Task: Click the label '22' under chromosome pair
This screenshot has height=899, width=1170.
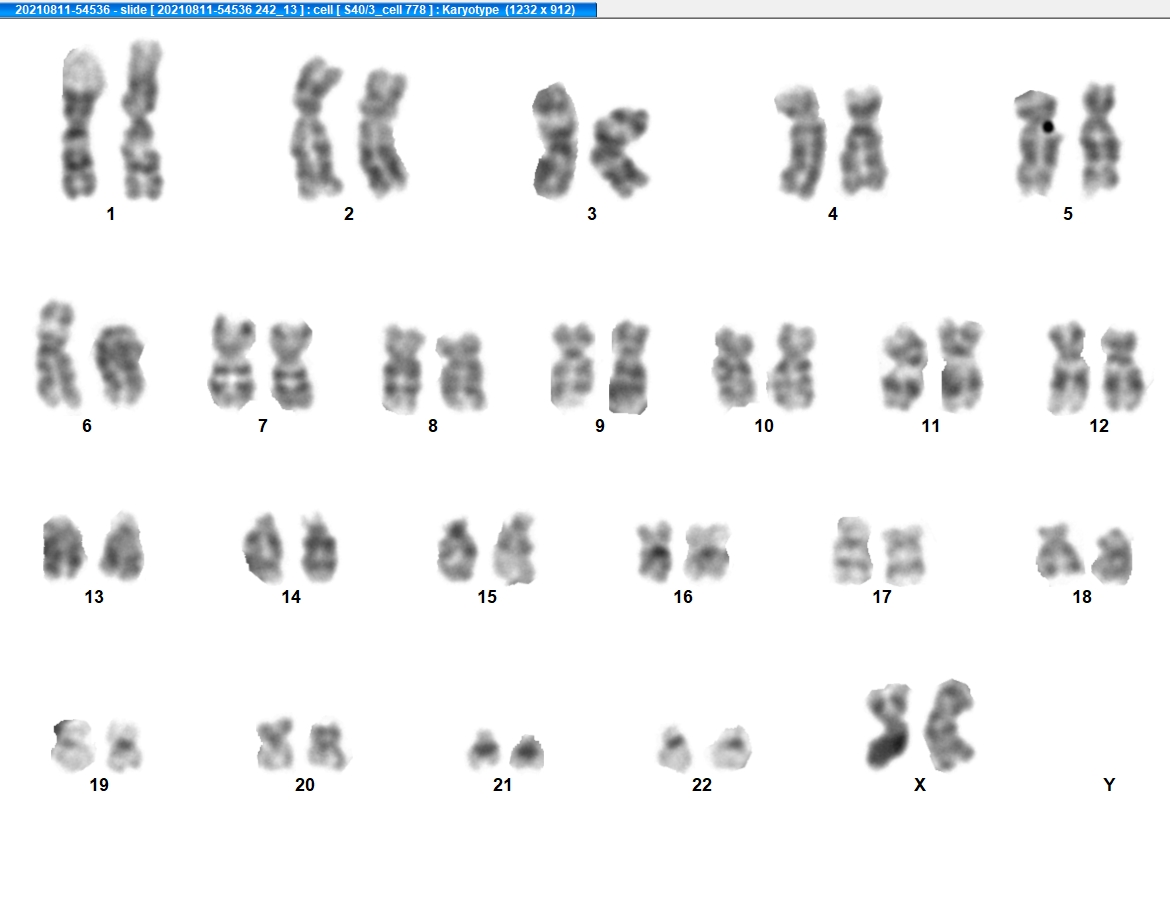Action: click(x=701, y=785)
